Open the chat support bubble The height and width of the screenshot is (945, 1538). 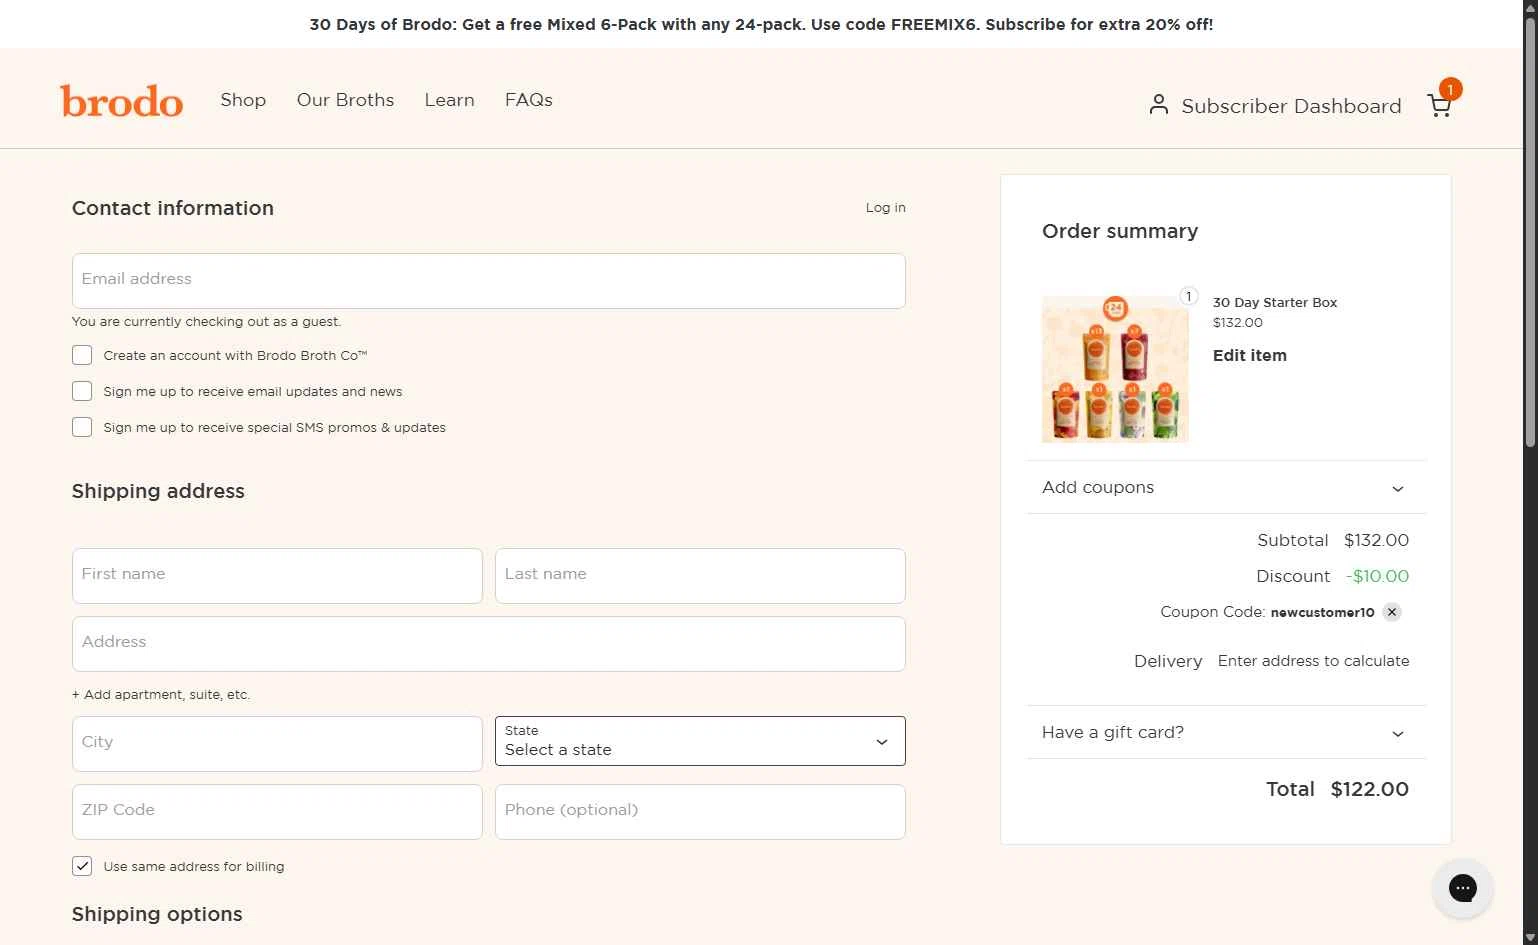coord(1462,887)
